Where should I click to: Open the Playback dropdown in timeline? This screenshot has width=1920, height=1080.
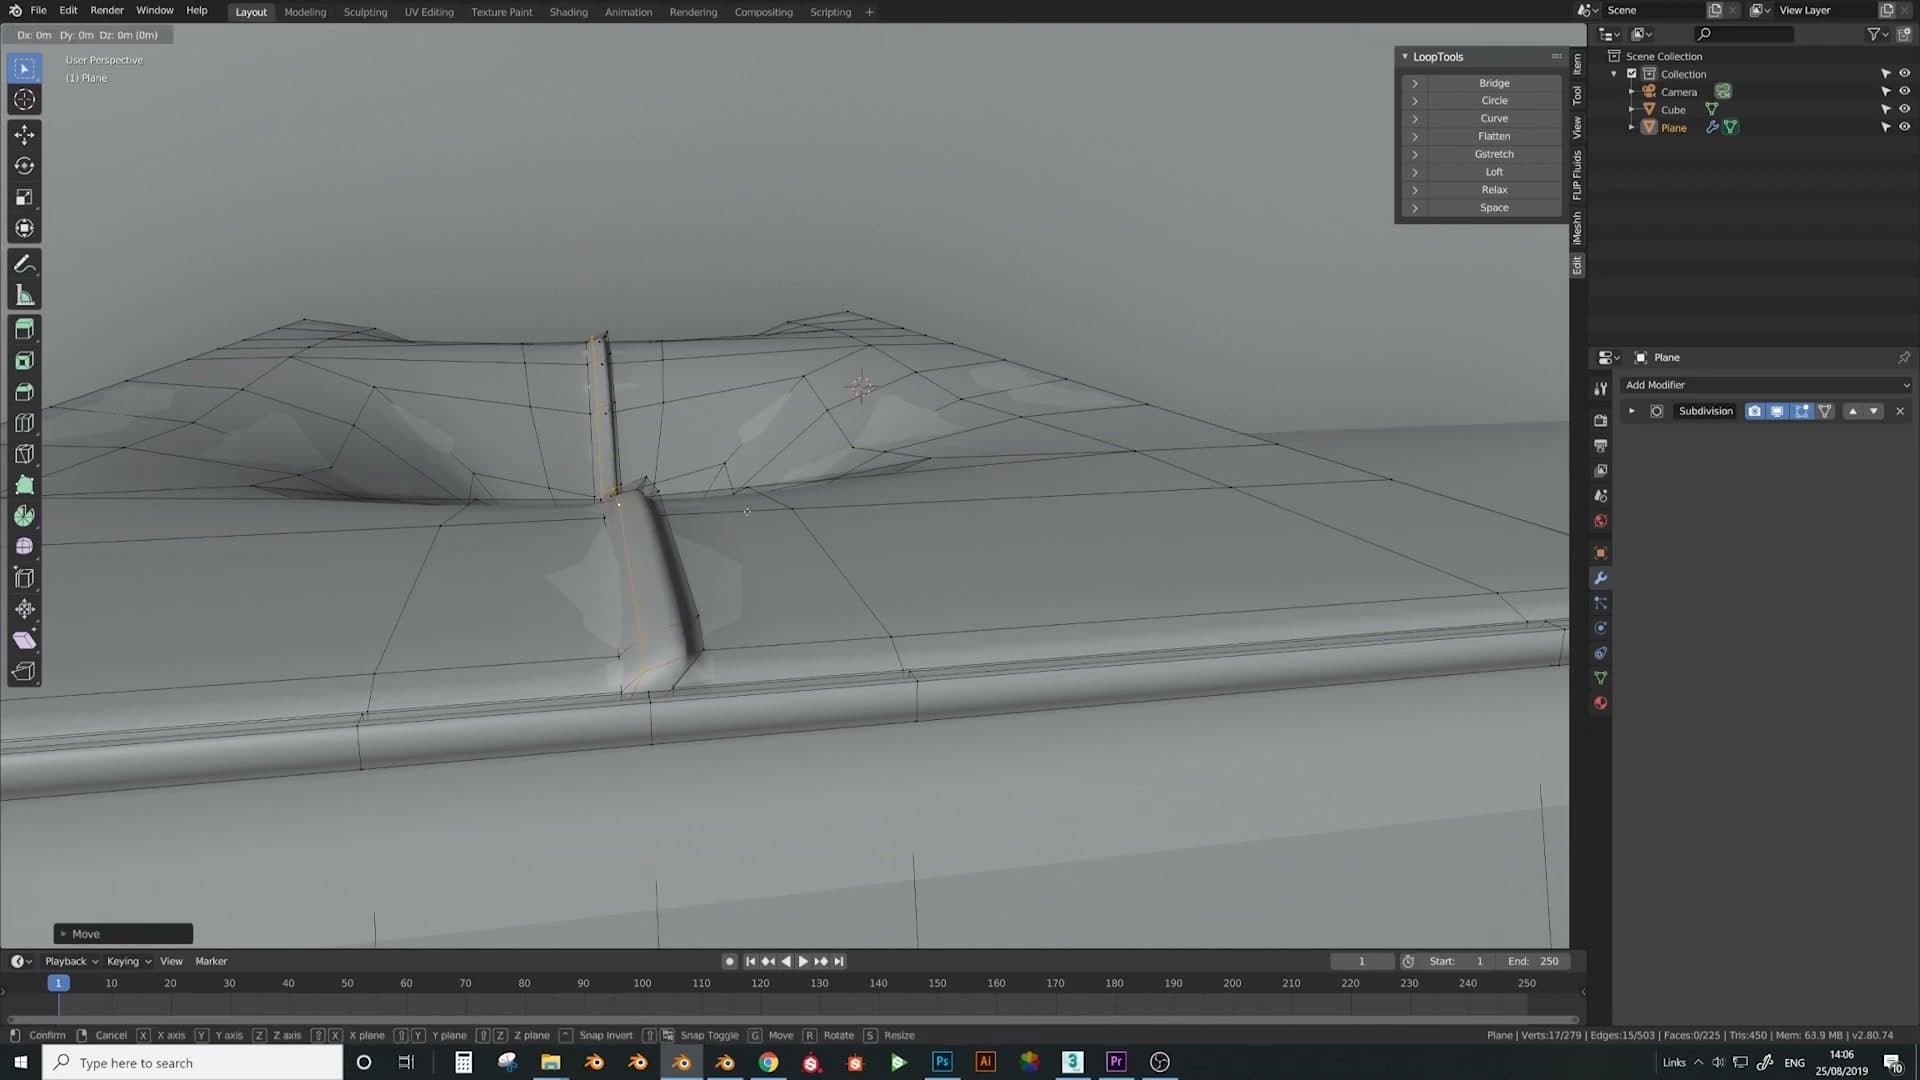tap(71, 961)
